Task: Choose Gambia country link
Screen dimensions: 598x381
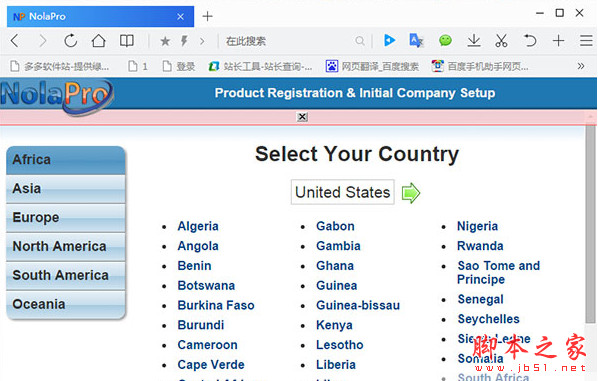Action: [x=338, y=246]
